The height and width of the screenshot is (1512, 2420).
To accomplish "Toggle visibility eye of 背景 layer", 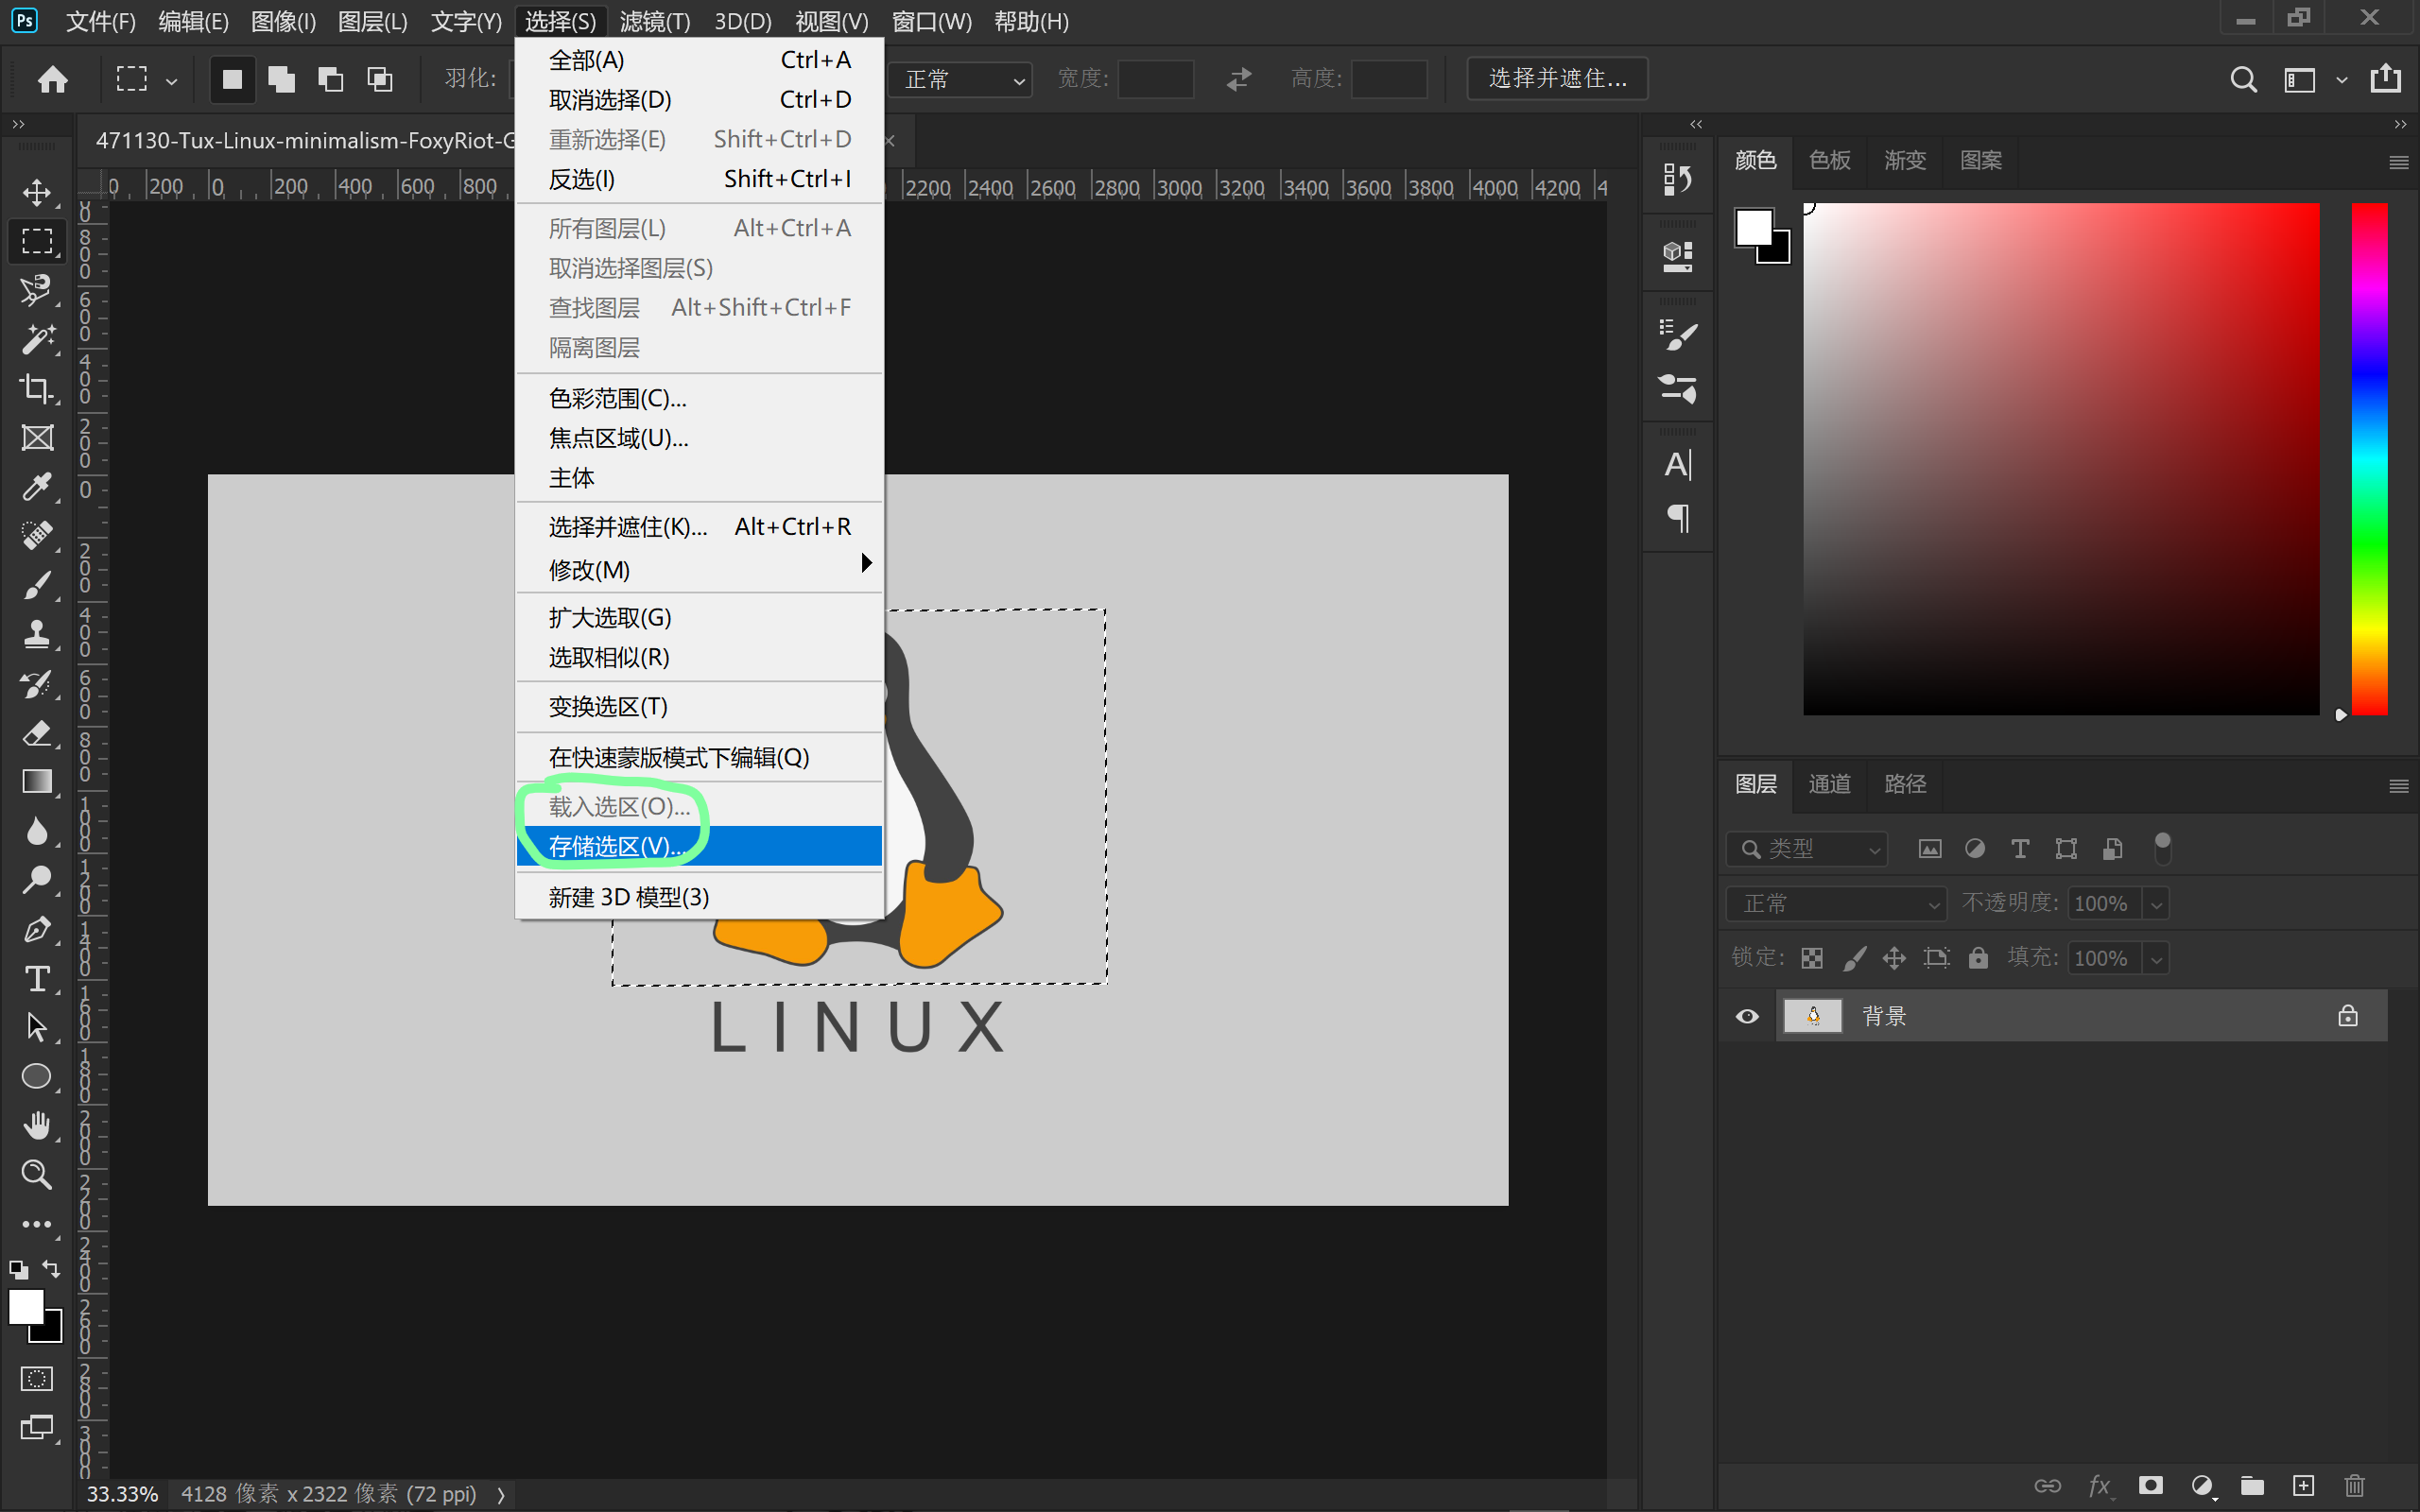I will [x=1747, y=1016].
